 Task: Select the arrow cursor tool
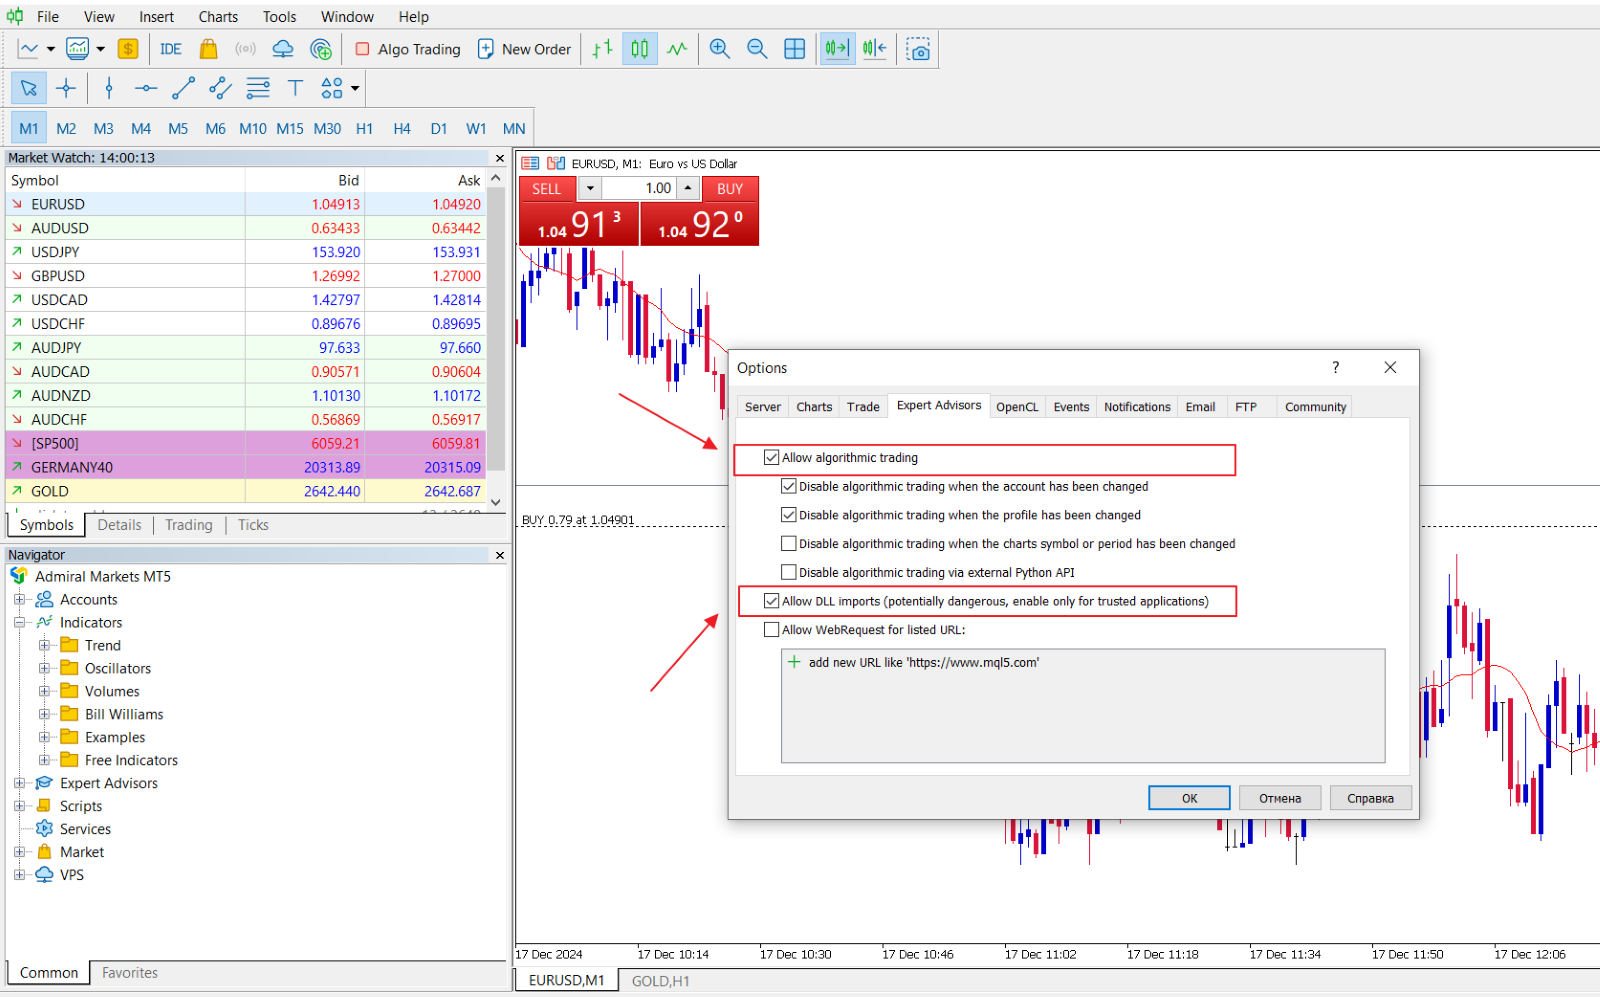29,88
